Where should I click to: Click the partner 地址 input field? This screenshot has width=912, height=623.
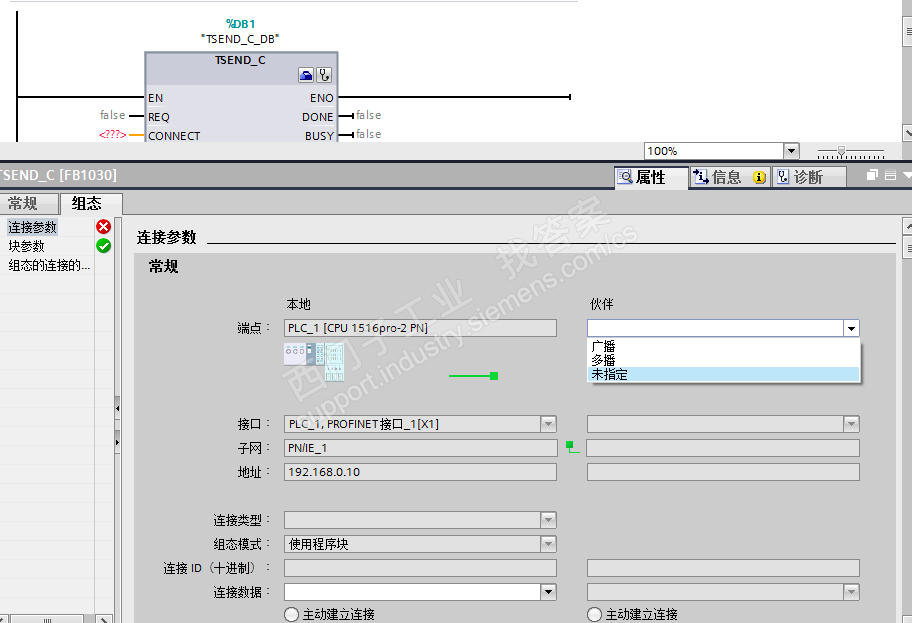723,472
